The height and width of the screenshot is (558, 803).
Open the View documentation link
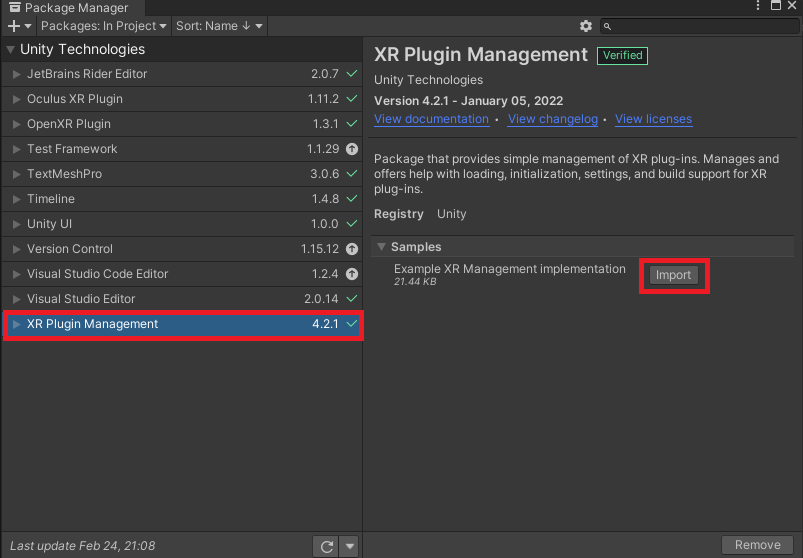pyautogui.click(x=431, y=119)
